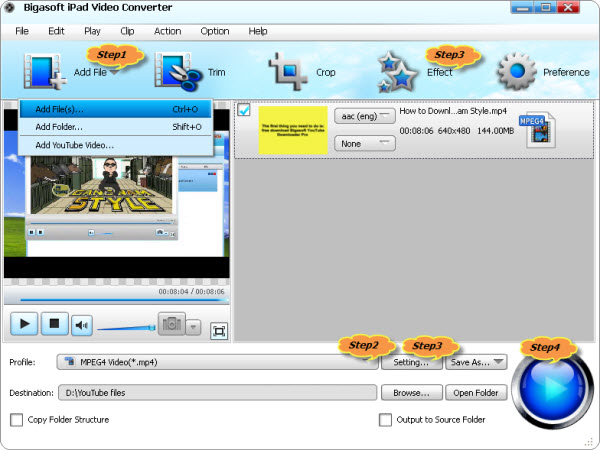600x450 pixels.
Task: Minimize the converter window
Action: (522, 7)
